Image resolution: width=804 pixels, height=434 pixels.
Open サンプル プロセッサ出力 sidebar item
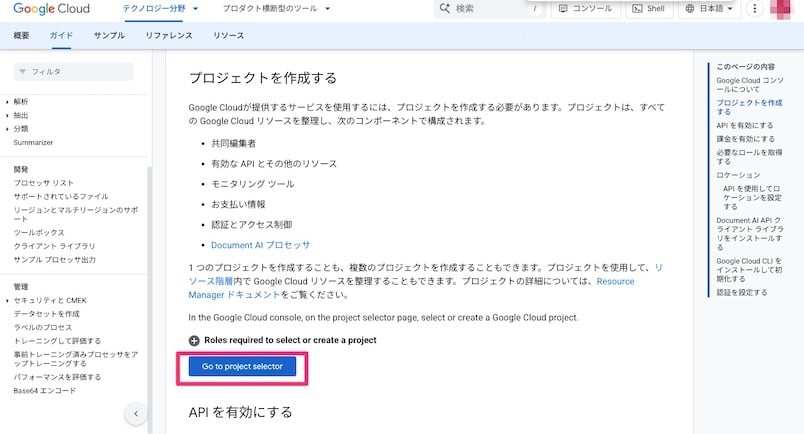pyautogui.click(x=54, y=260)
